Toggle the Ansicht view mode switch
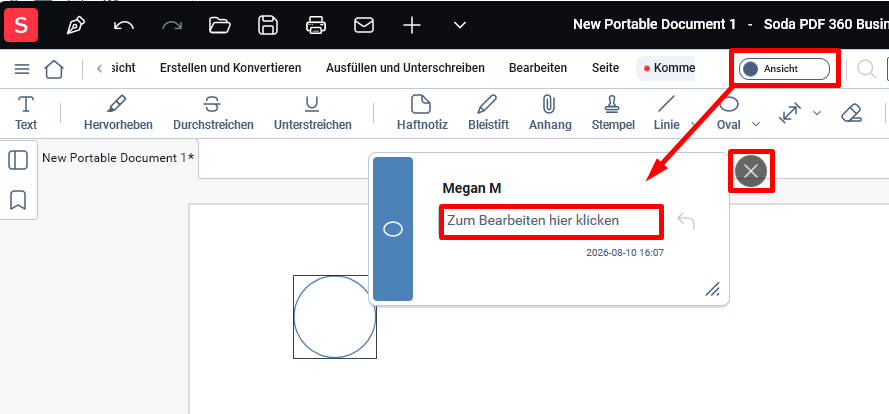This screenshot has width=889, height=414. tap(784, 69)
